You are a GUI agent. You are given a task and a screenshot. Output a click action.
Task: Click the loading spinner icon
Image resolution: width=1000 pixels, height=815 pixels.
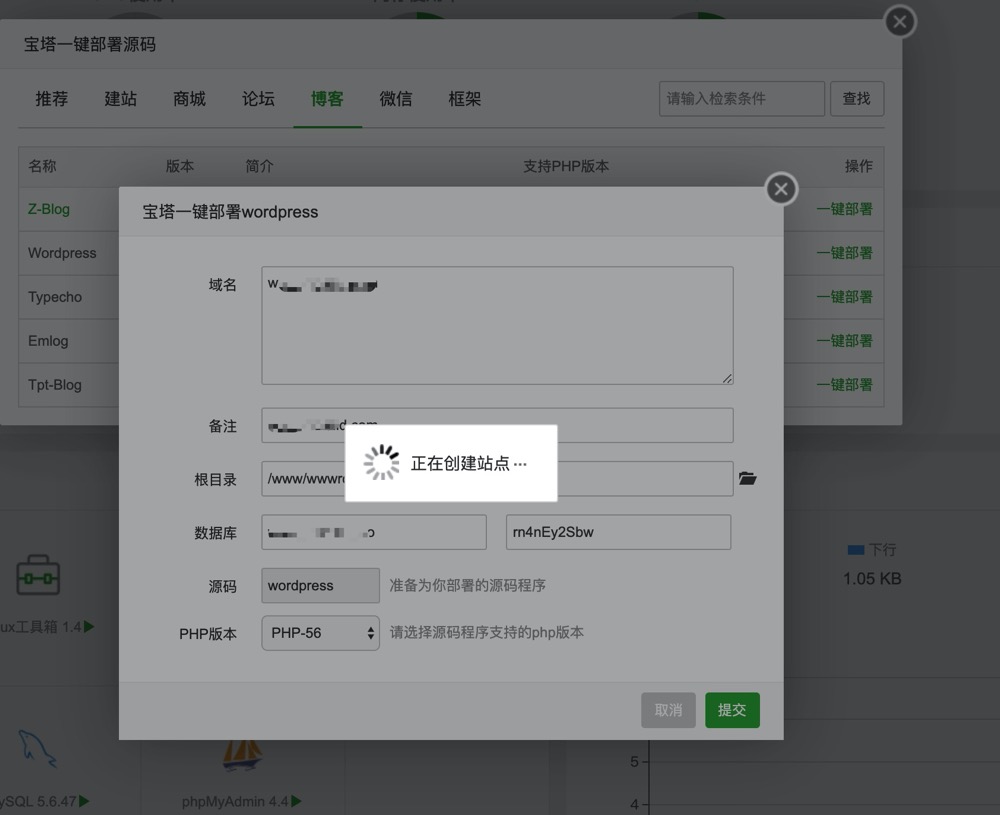coord(381,462)
